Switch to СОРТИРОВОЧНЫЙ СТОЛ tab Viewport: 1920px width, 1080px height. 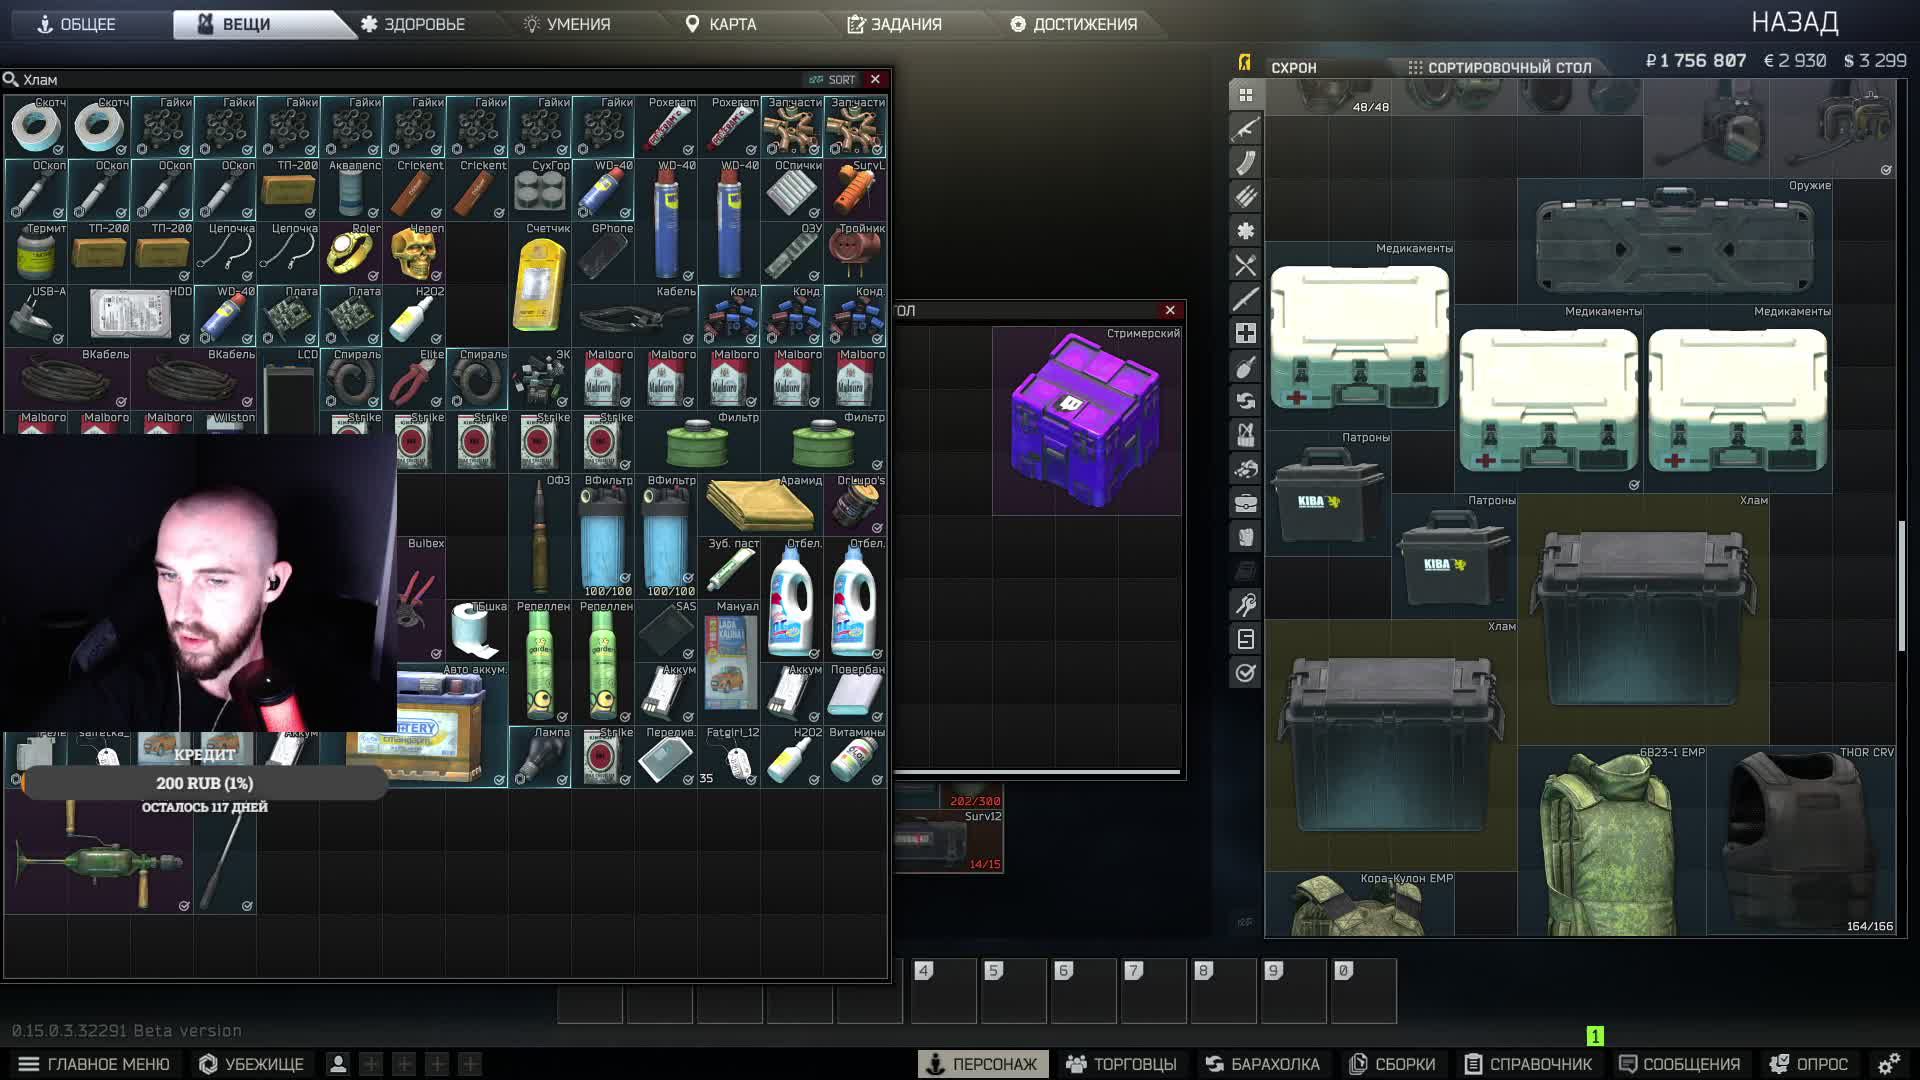[1498, 67]
